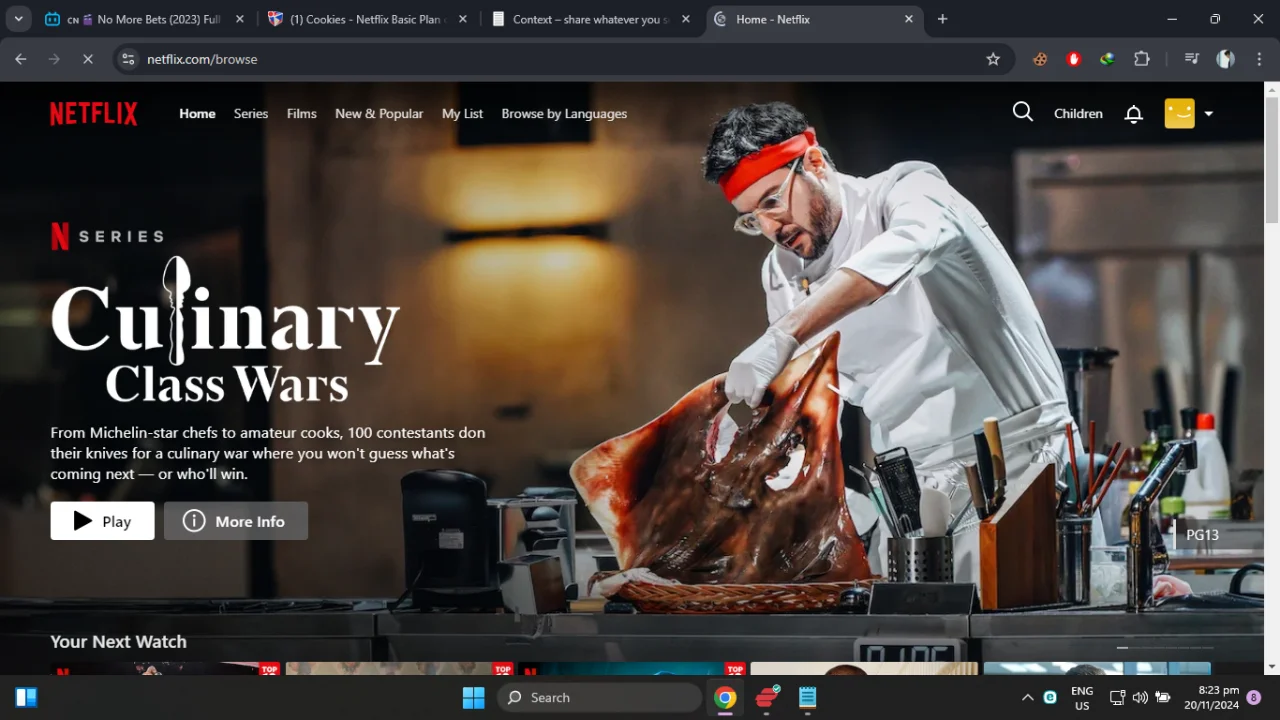Image resolution: width=1280 pixels, height=720 pixels.
Task: Open the Chrome extensions puzzle icon
Action: [1142, 59]
